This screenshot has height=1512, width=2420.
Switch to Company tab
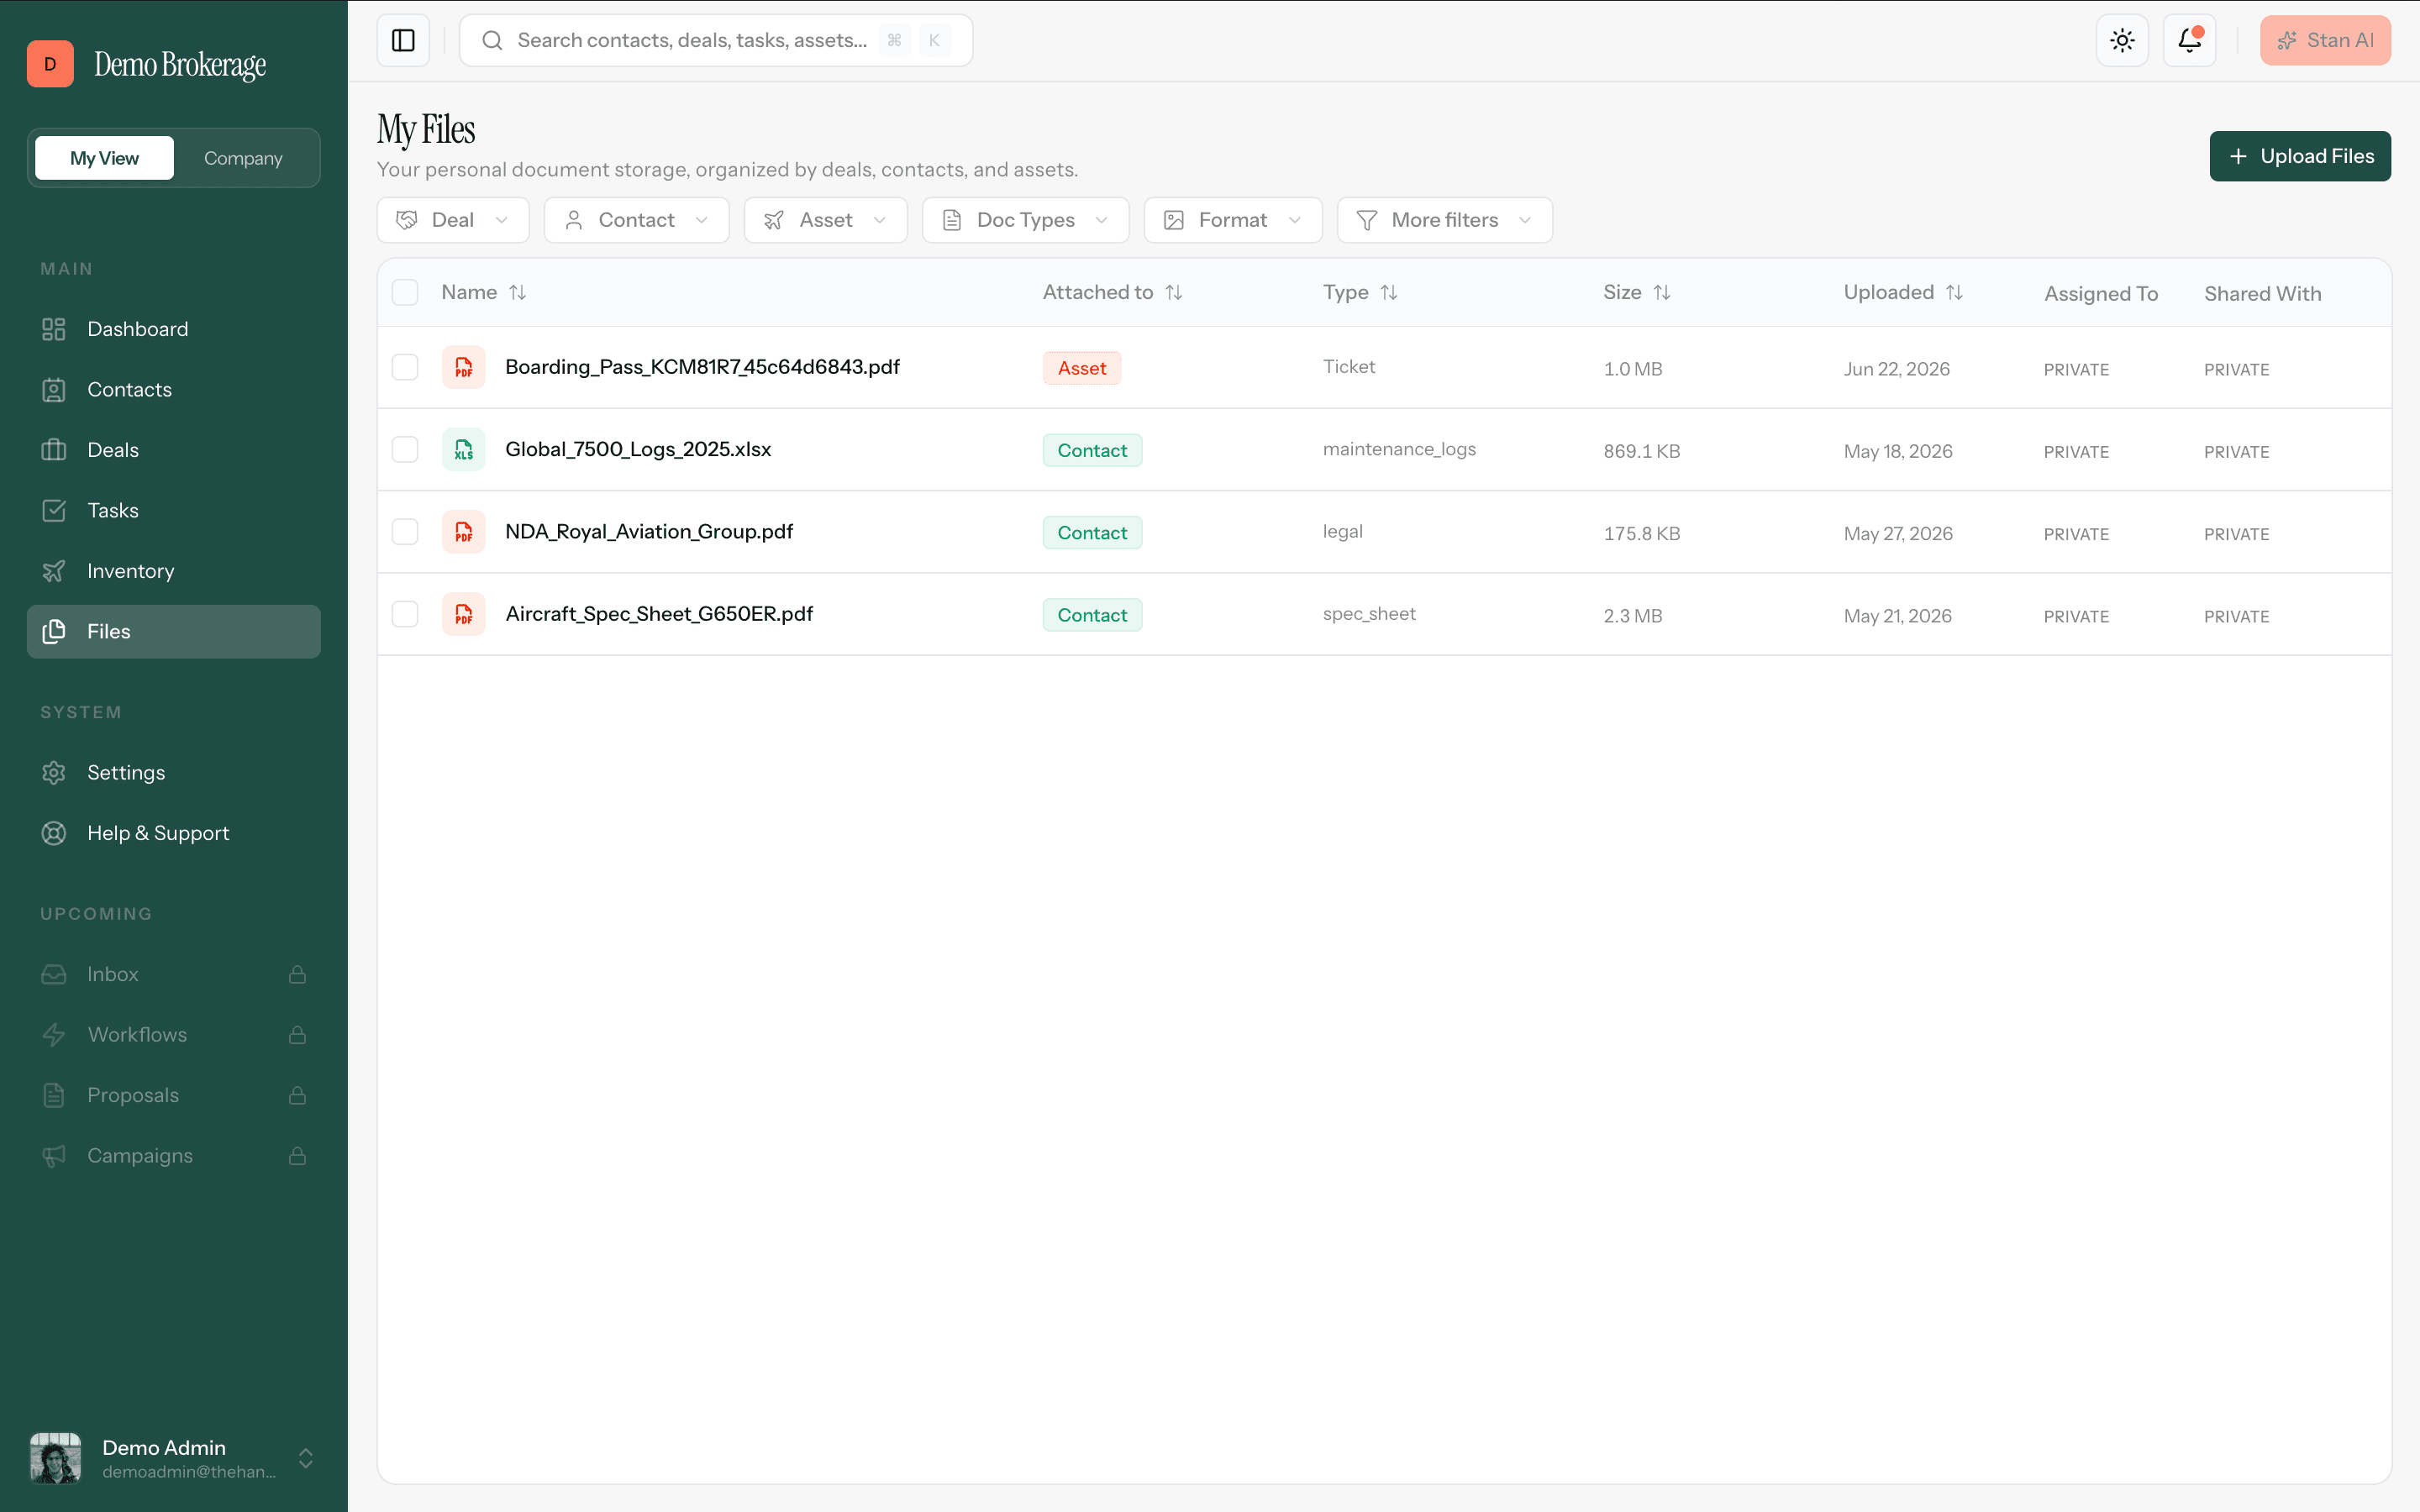point(243,158)
